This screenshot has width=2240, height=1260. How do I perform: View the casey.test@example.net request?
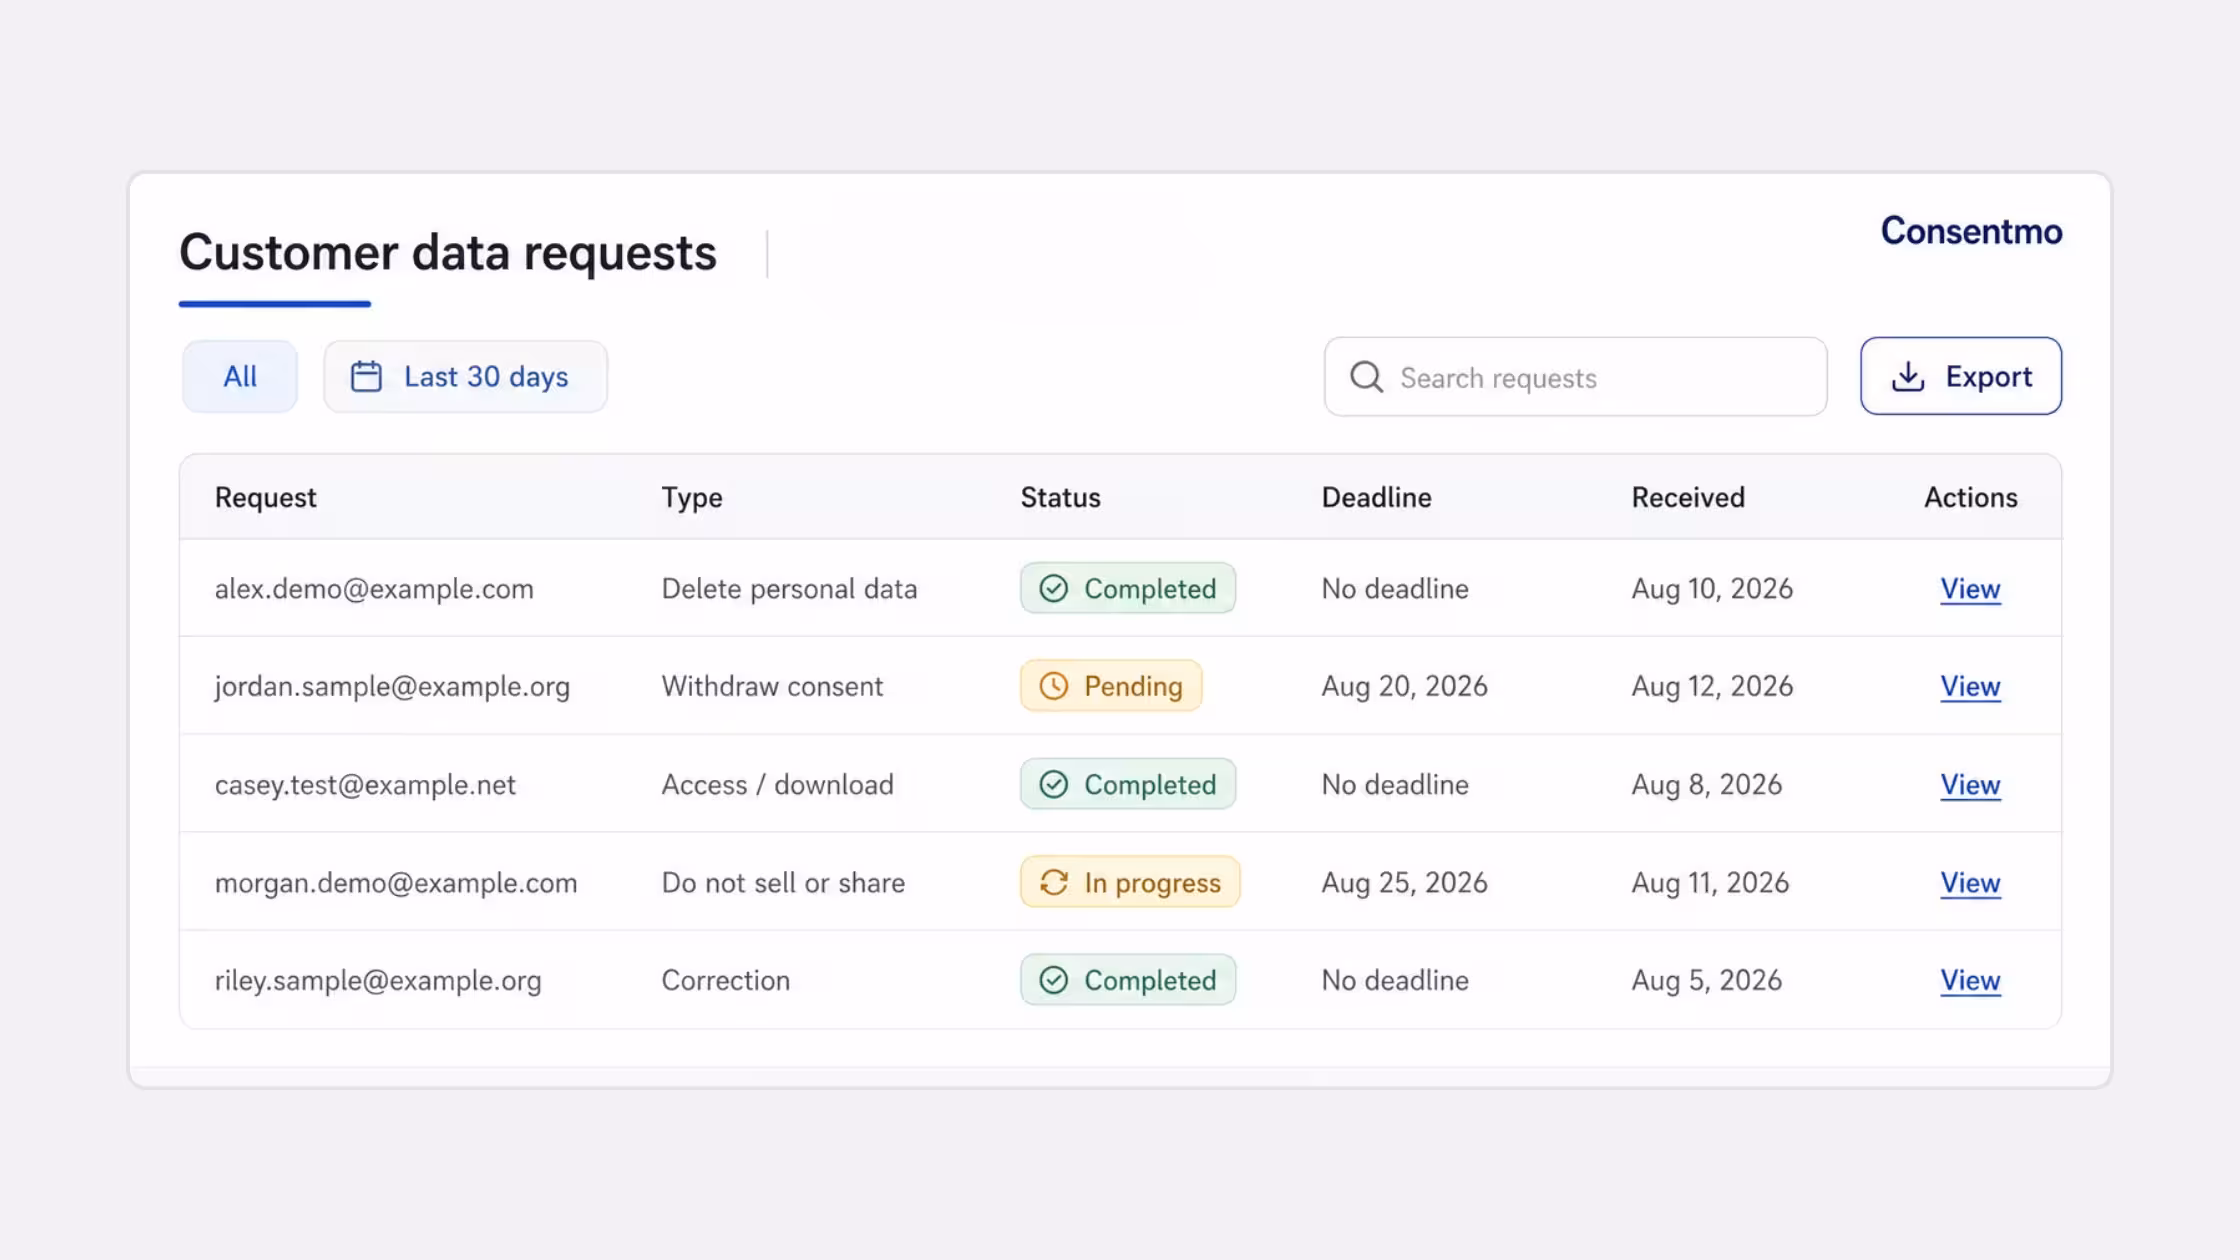click(x=1970, y=785)
